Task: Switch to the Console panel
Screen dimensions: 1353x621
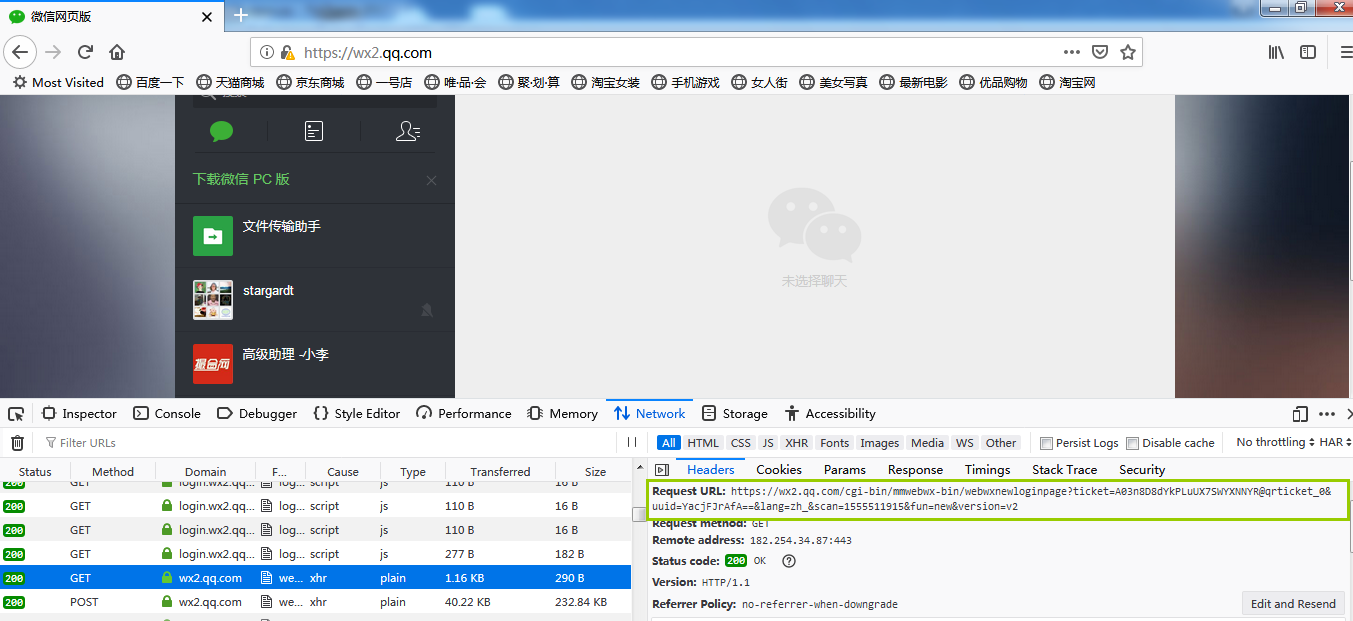Action: (167, 414)
